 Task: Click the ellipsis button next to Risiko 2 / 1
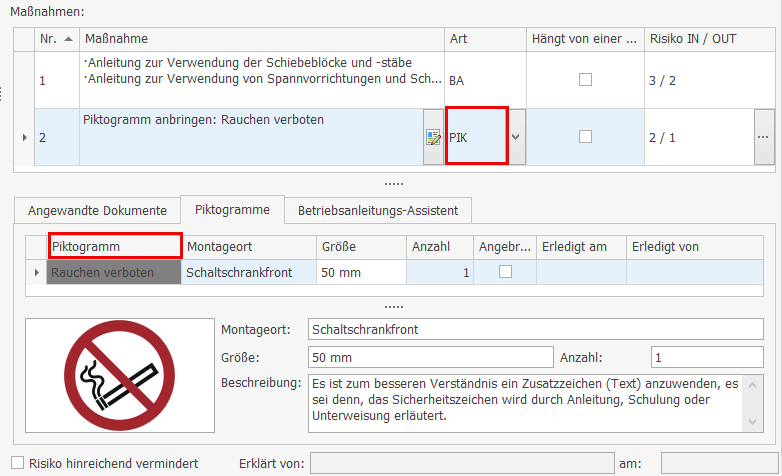pos(765,137)
